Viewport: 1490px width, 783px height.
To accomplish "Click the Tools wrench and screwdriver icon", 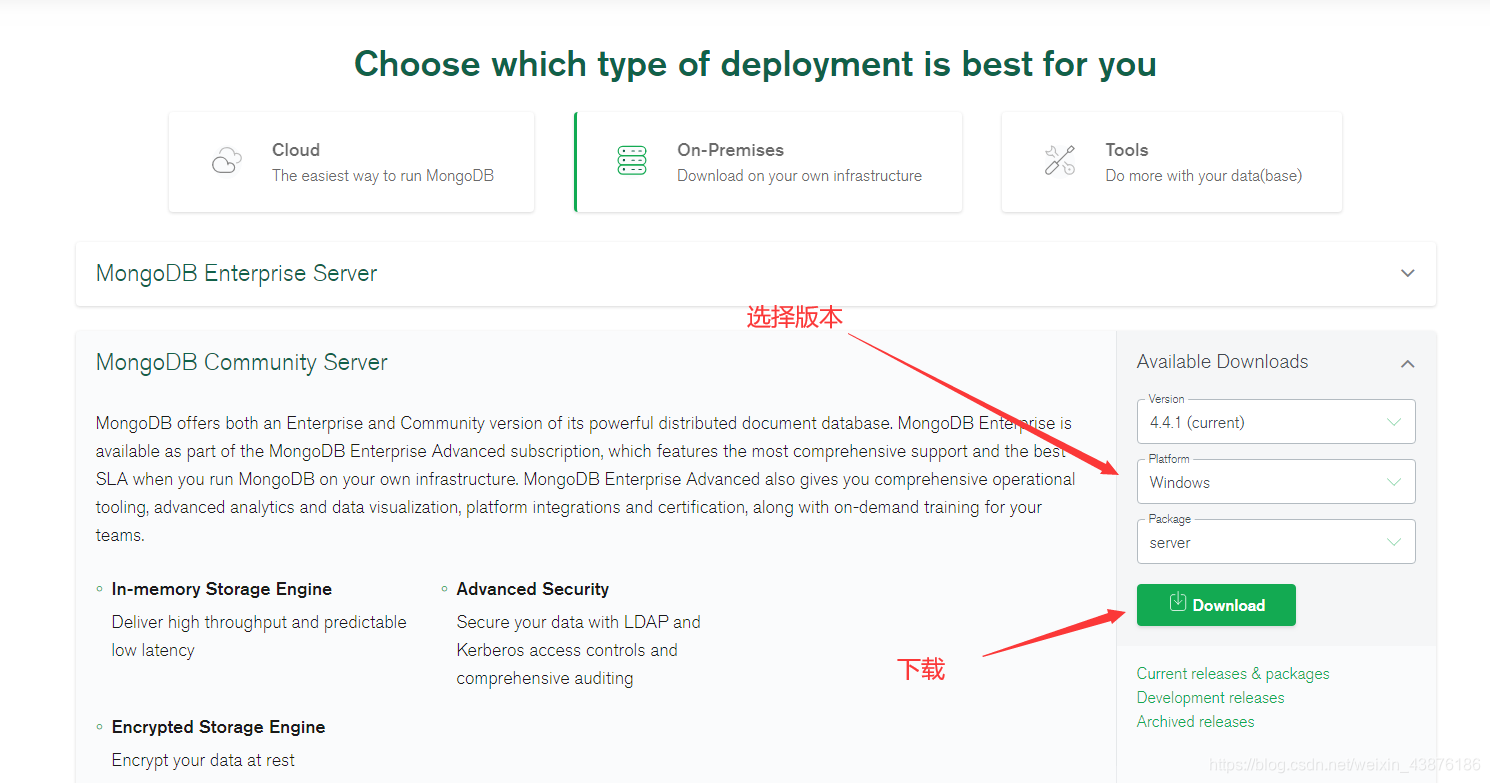I will click(1059, 161).
